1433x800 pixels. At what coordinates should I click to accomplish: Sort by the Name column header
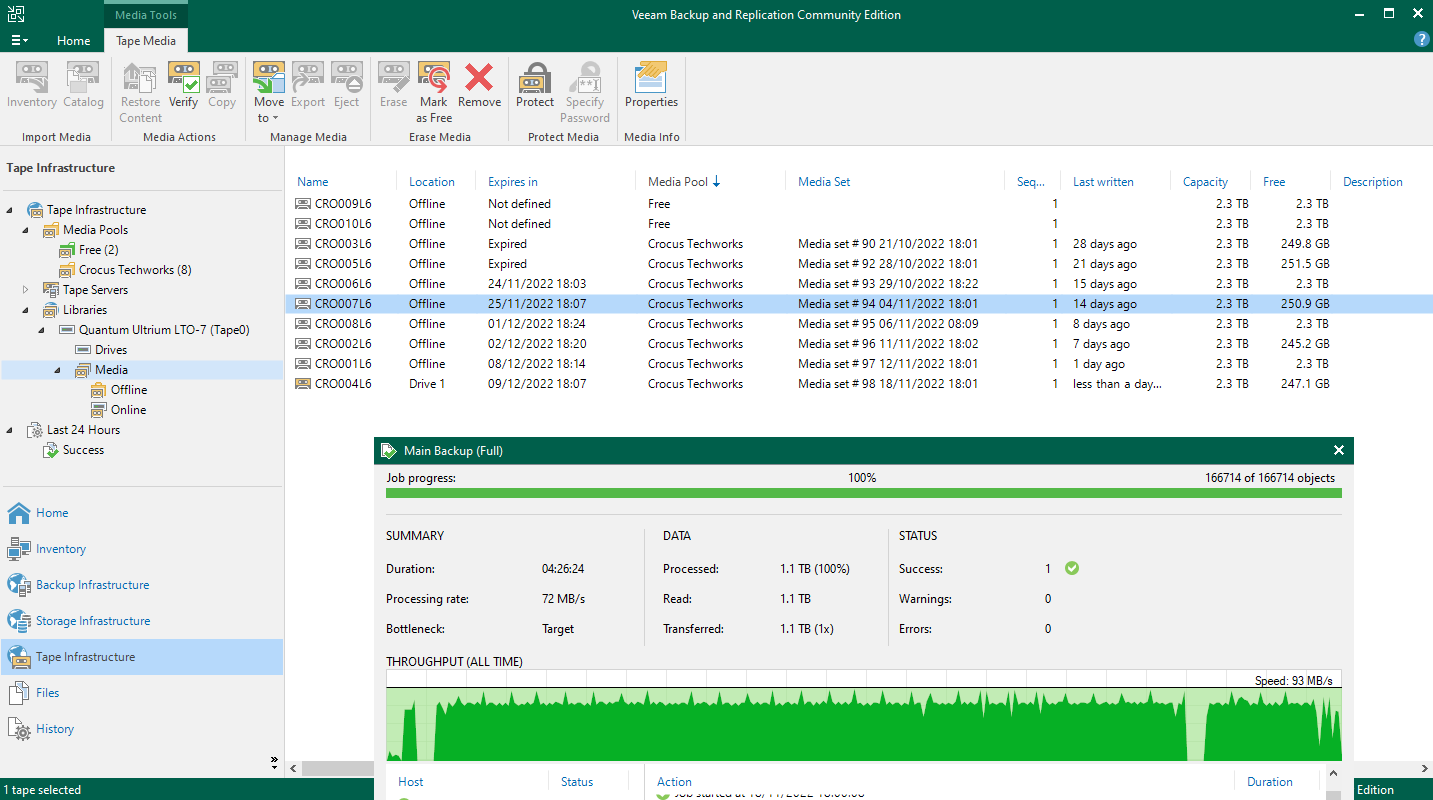coord(313,182)
